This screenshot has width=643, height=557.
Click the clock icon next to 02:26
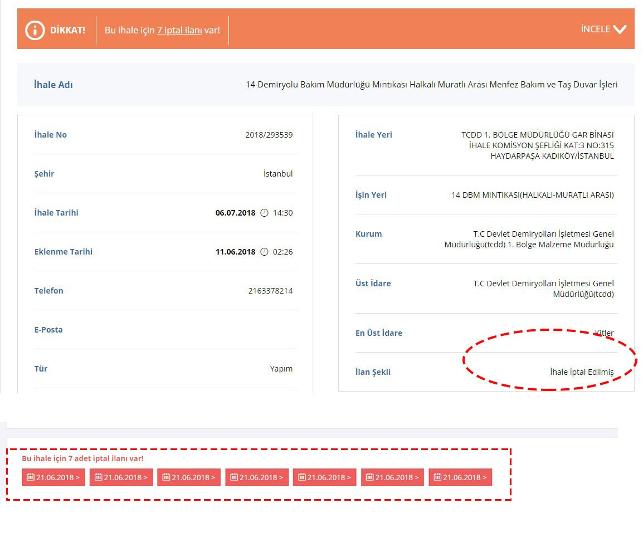(x=264, y=252)
